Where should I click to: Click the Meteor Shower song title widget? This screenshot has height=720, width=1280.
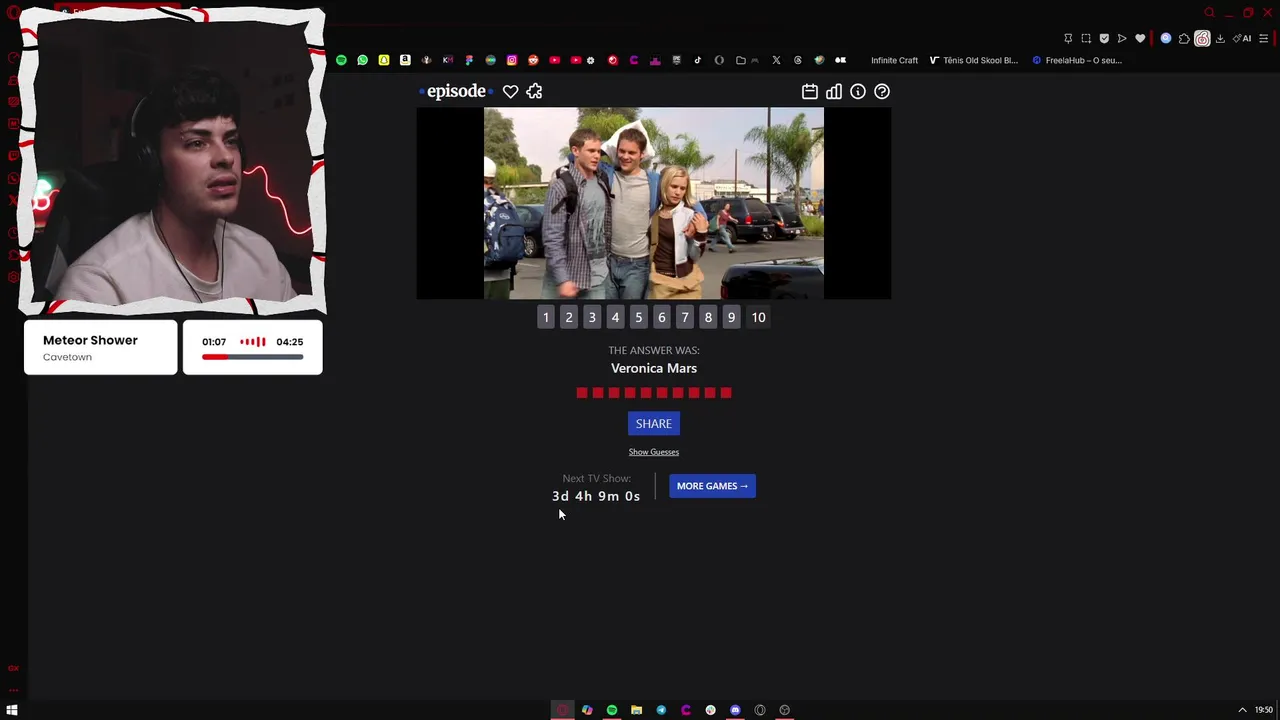coord(90,340)
